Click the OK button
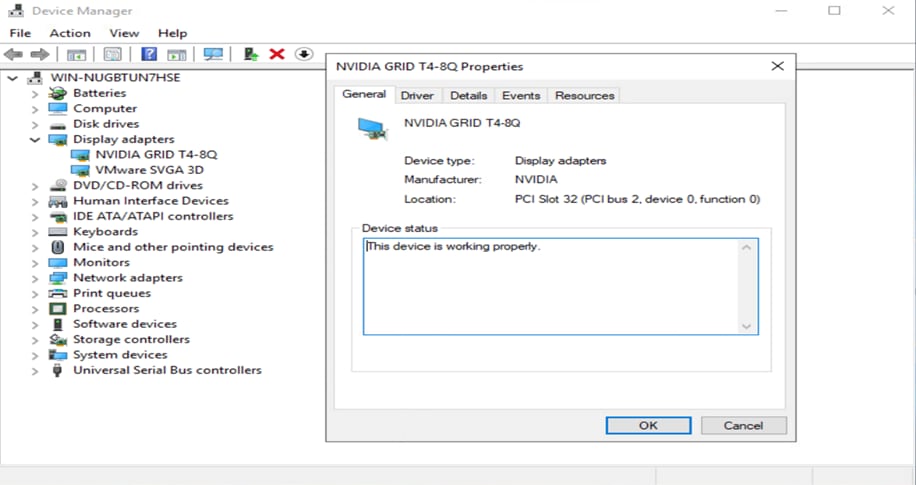Screen dimensions: 916x485 648,425
